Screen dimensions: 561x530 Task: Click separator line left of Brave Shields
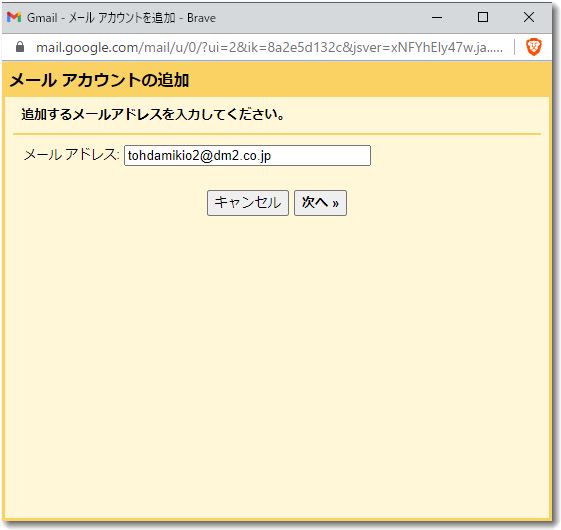(x=514, y=47)
